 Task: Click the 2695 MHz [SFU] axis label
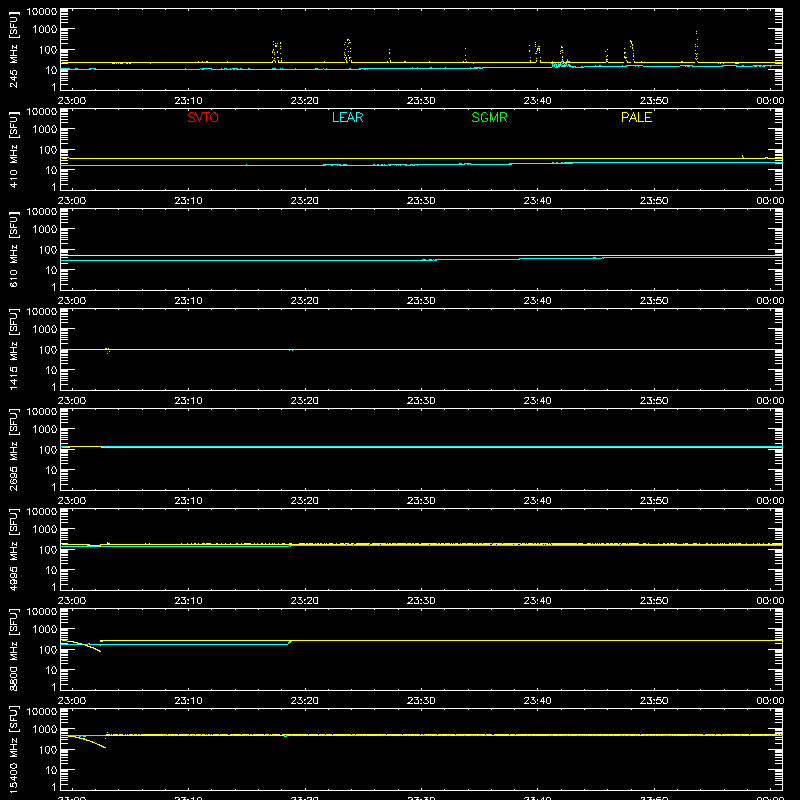(14, 449)
